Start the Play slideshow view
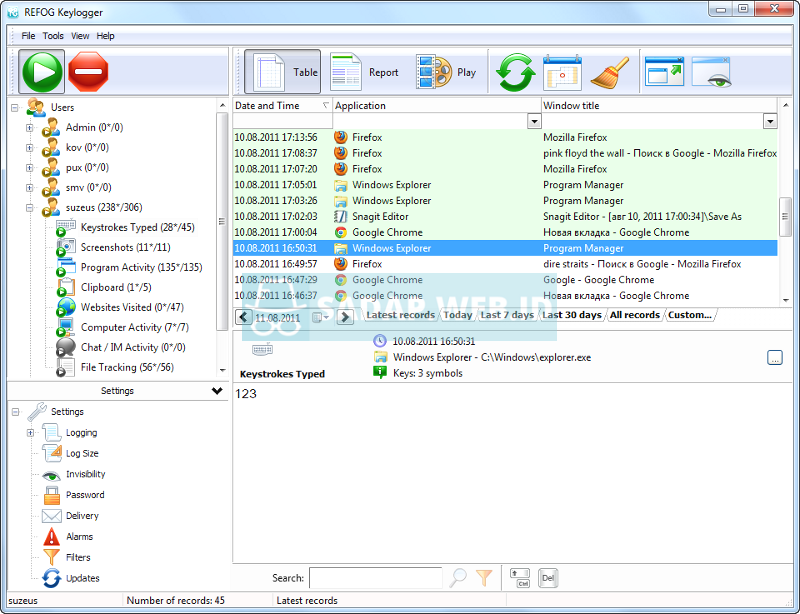The image size is (800, 614). click(x=446, y=72)
